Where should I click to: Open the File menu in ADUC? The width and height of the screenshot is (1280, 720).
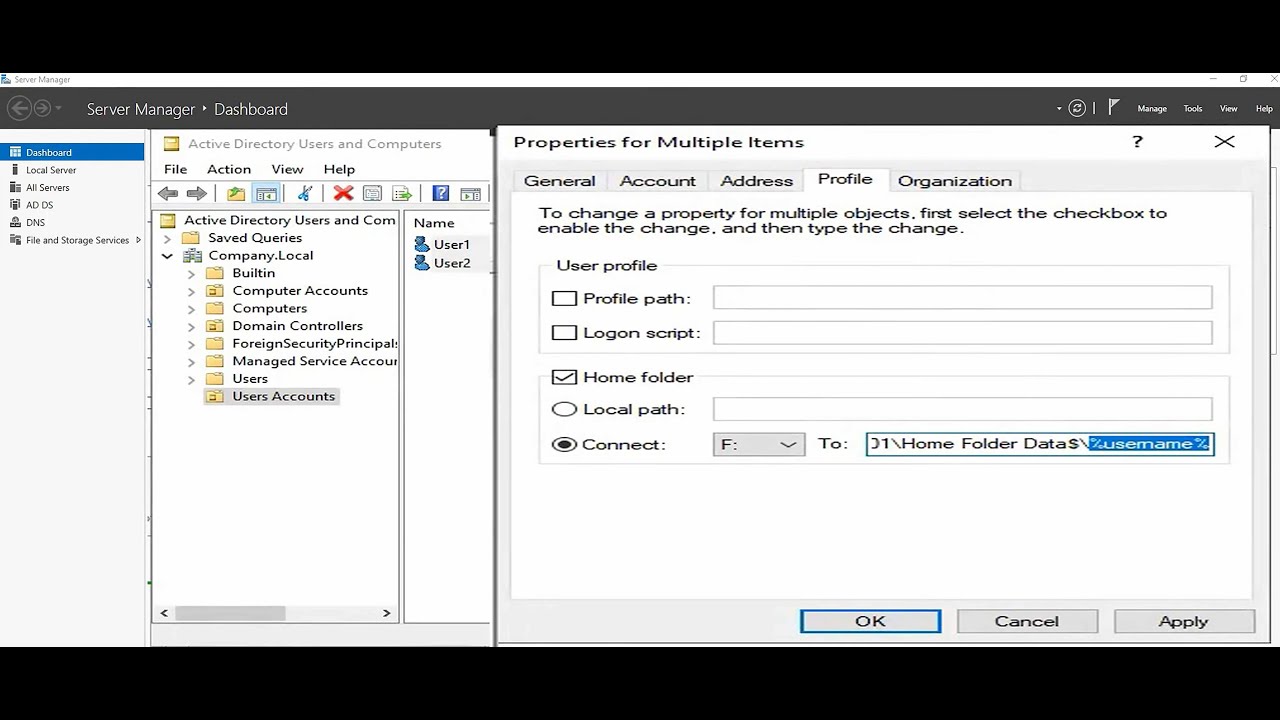tap(175, 169)
